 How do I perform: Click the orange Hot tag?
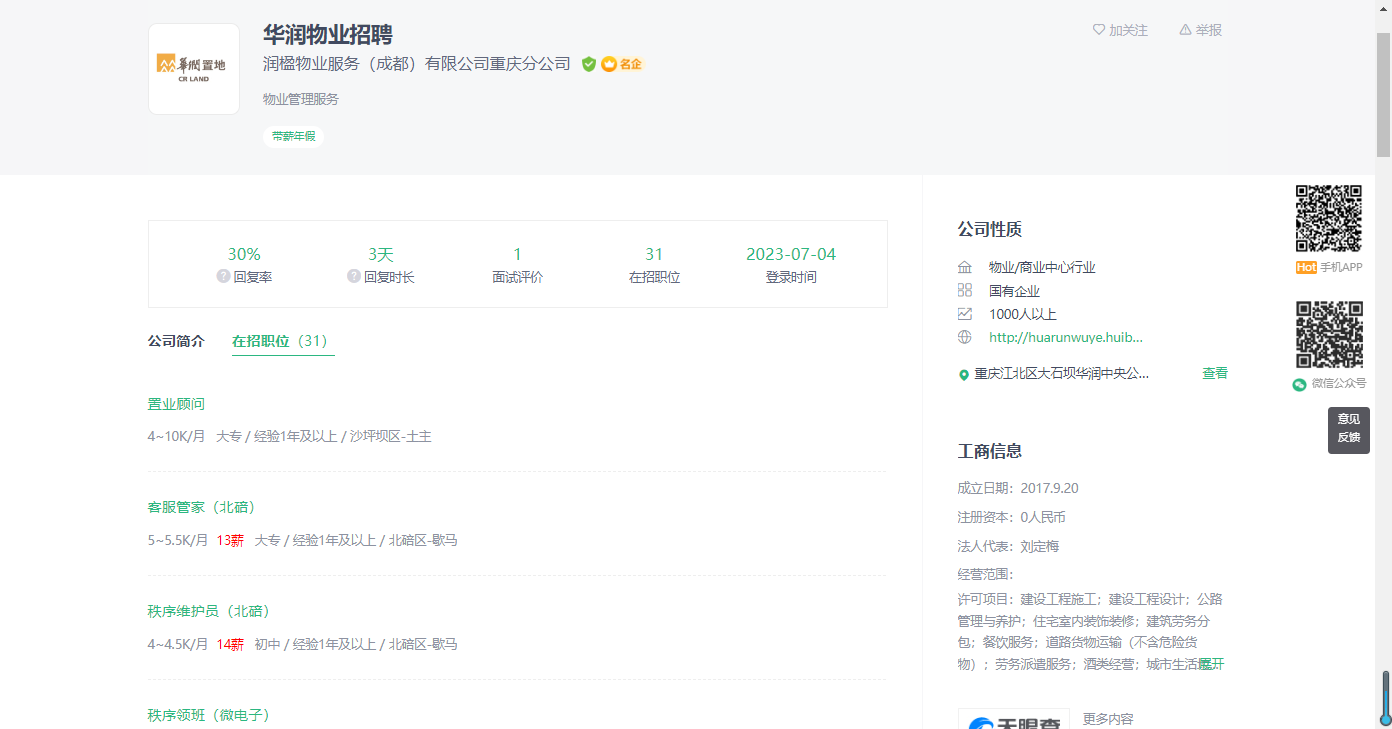pos(1306,267)
